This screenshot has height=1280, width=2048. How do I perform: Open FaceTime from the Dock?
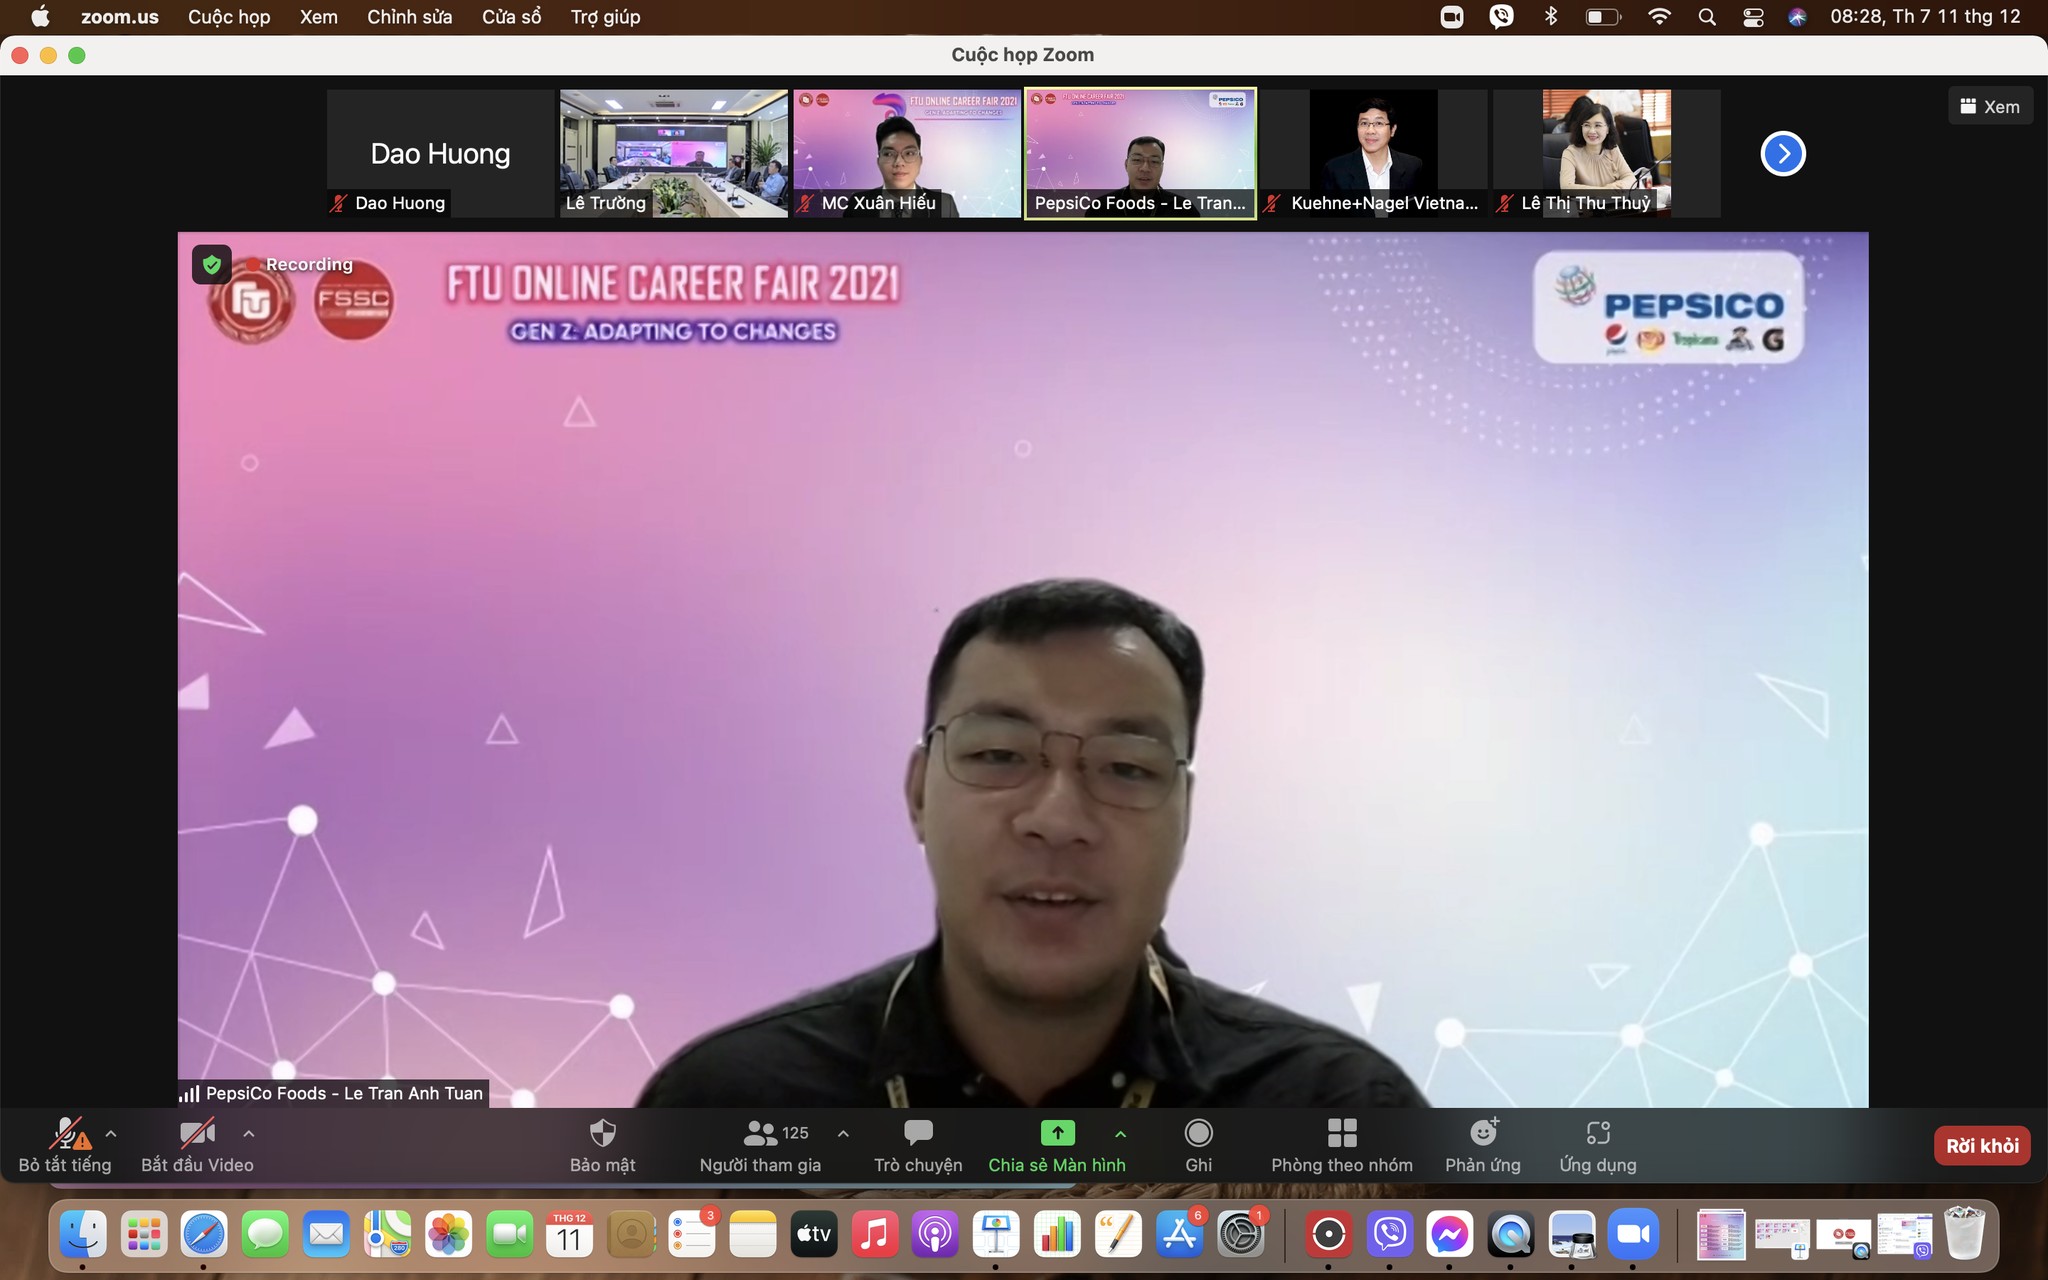pos(509,1235)
